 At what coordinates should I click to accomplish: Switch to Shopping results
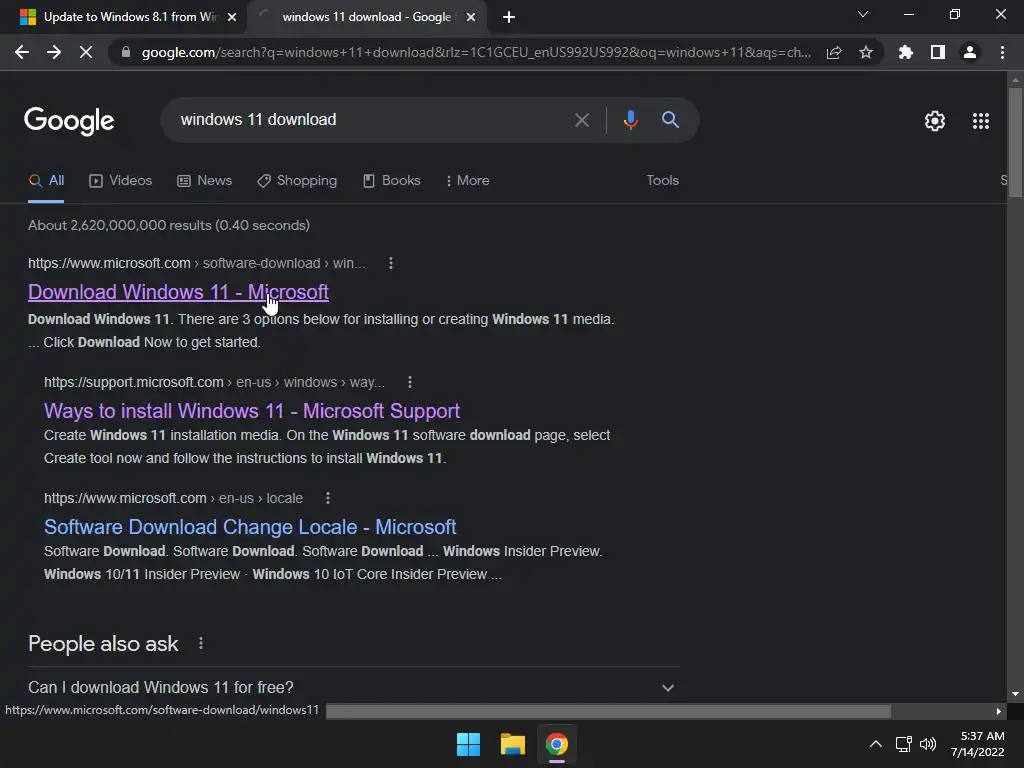click(x=297, y=181)
